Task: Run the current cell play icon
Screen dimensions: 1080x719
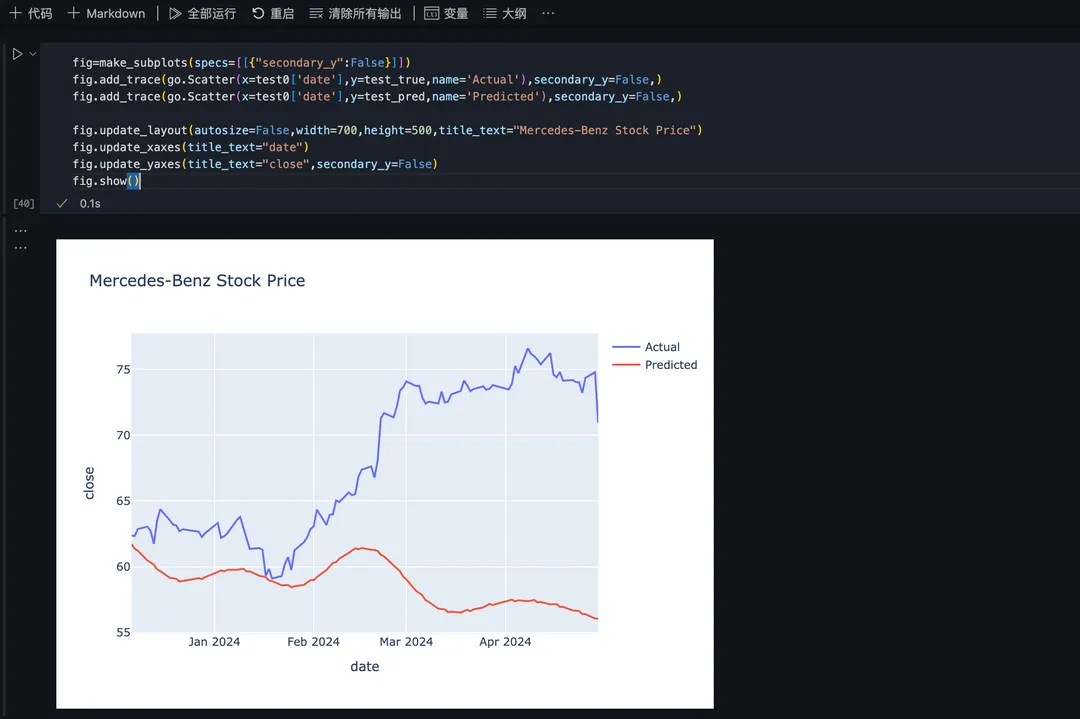Action: 17,54
